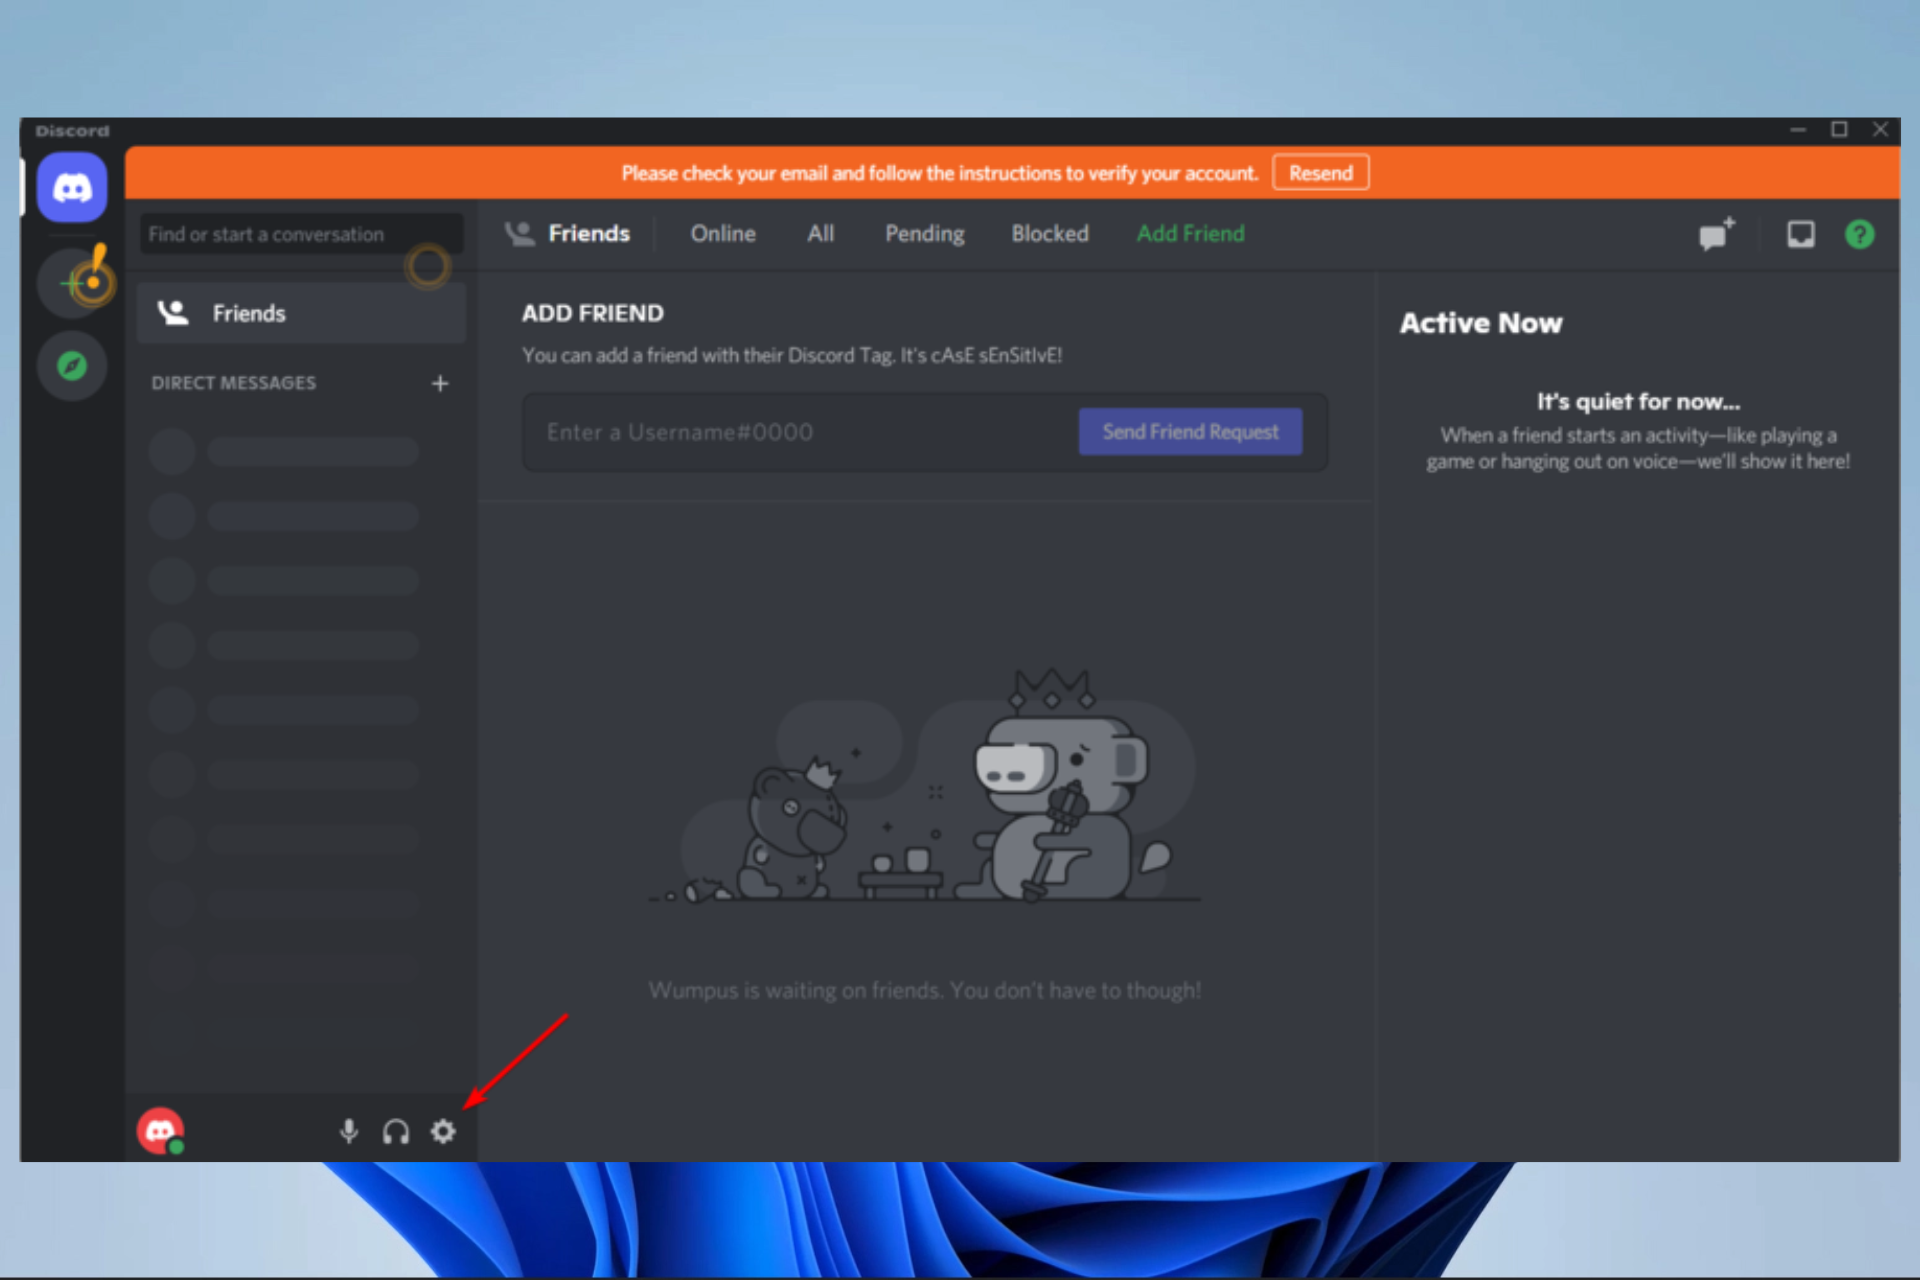Switch to the Blocked tab
This screenshot has height=1280, width=1920.
1050,234
